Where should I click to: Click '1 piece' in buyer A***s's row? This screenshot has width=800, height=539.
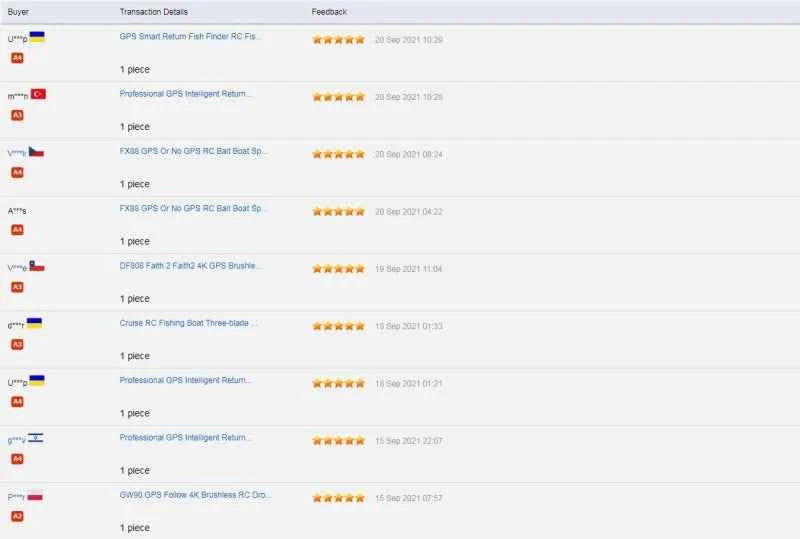click(135, 241)
